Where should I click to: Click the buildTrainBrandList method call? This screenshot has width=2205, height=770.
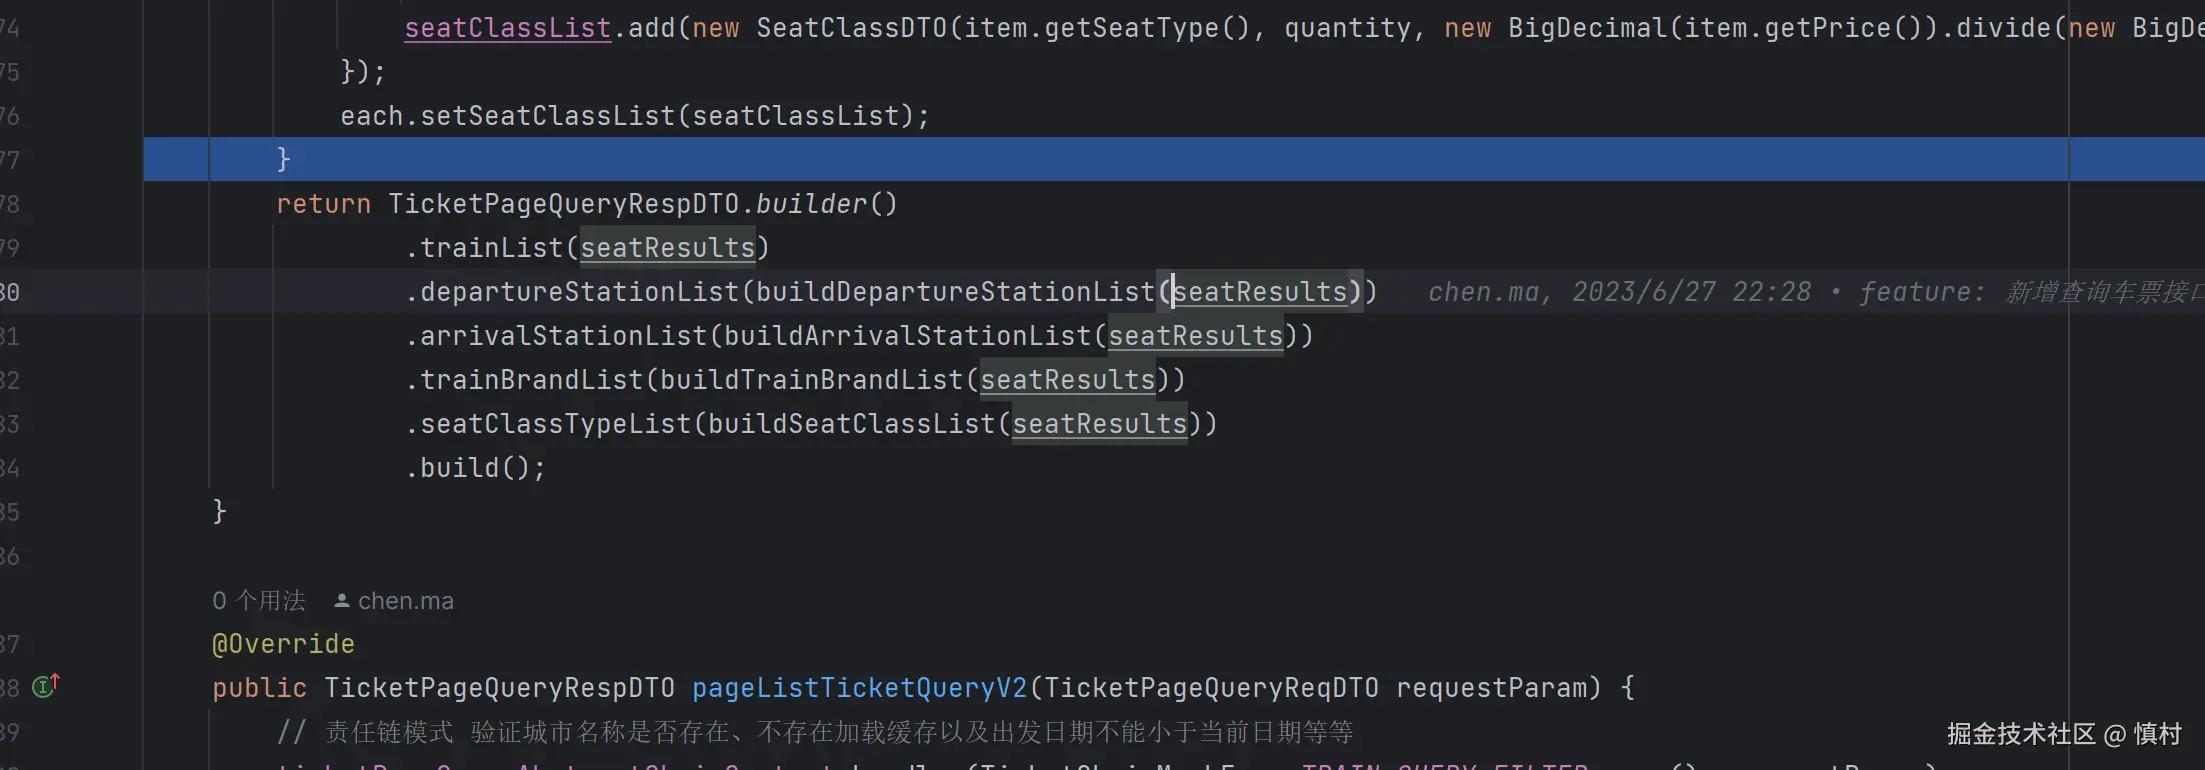pos(811,380)
